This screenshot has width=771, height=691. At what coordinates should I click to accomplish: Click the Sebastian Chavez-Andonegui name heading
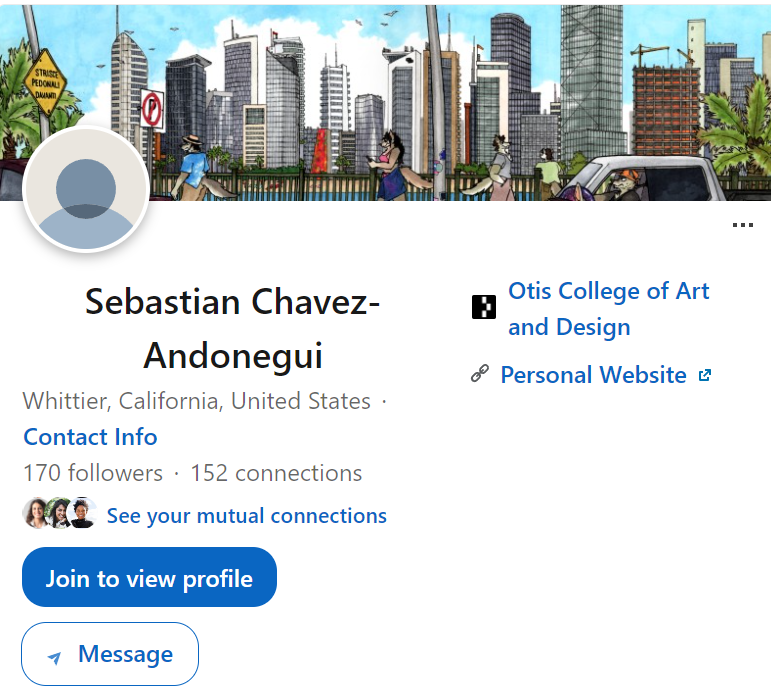click(233, 329)
